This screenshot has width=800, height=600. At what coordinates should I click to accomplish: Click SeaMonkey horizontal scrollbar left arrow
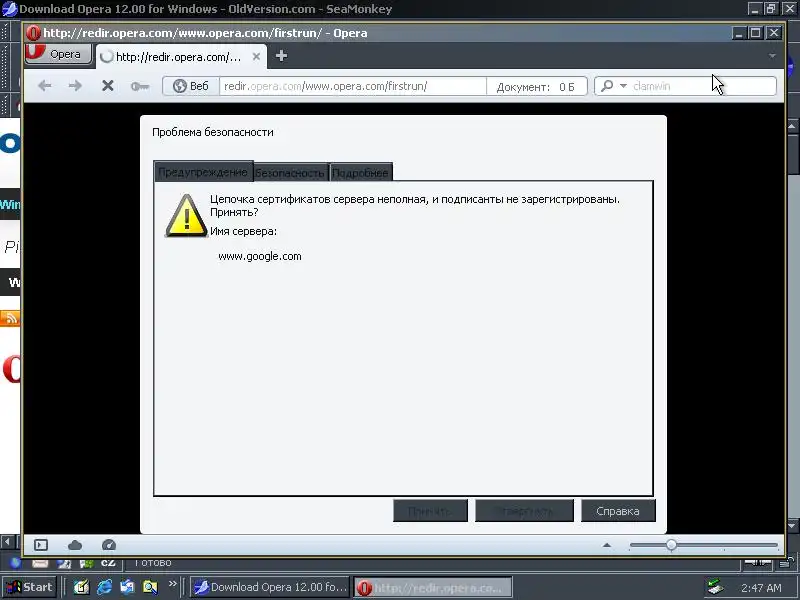tap(7, 541)
